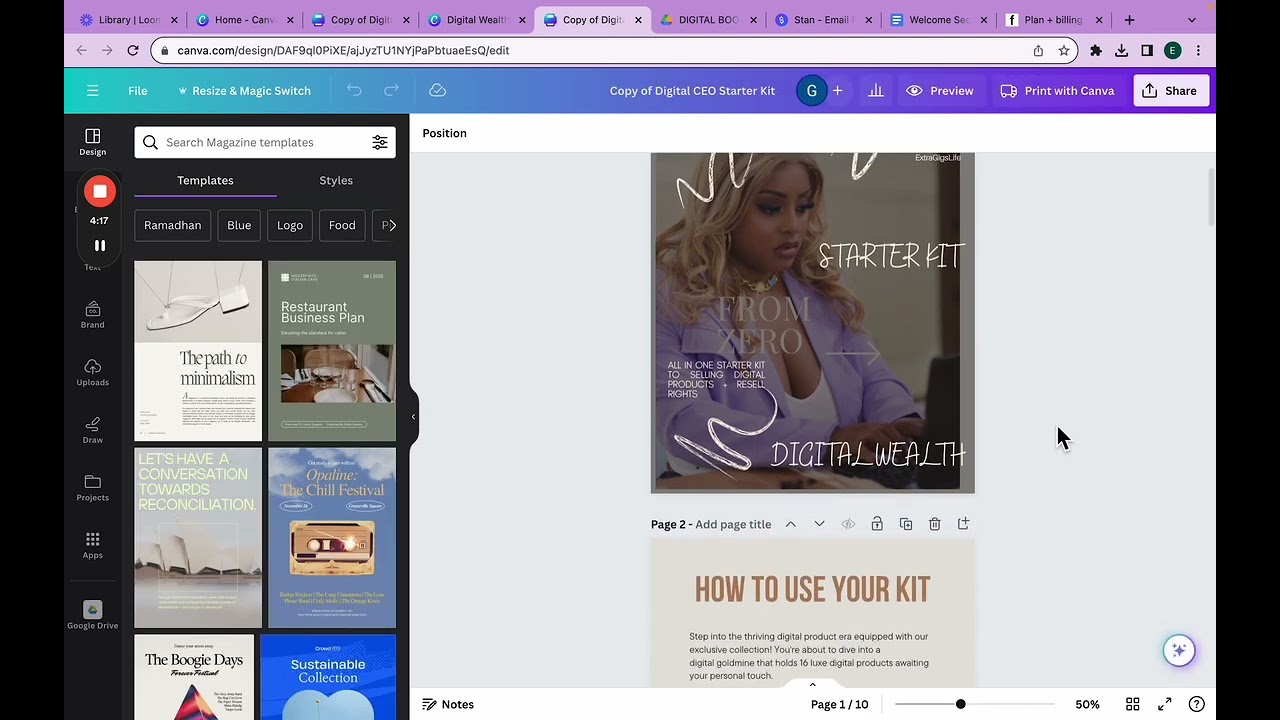This screenshot has height=720, width=1280.
Task: Choose the Reconciliation conversation template
Action: click(x=198, y=538)
